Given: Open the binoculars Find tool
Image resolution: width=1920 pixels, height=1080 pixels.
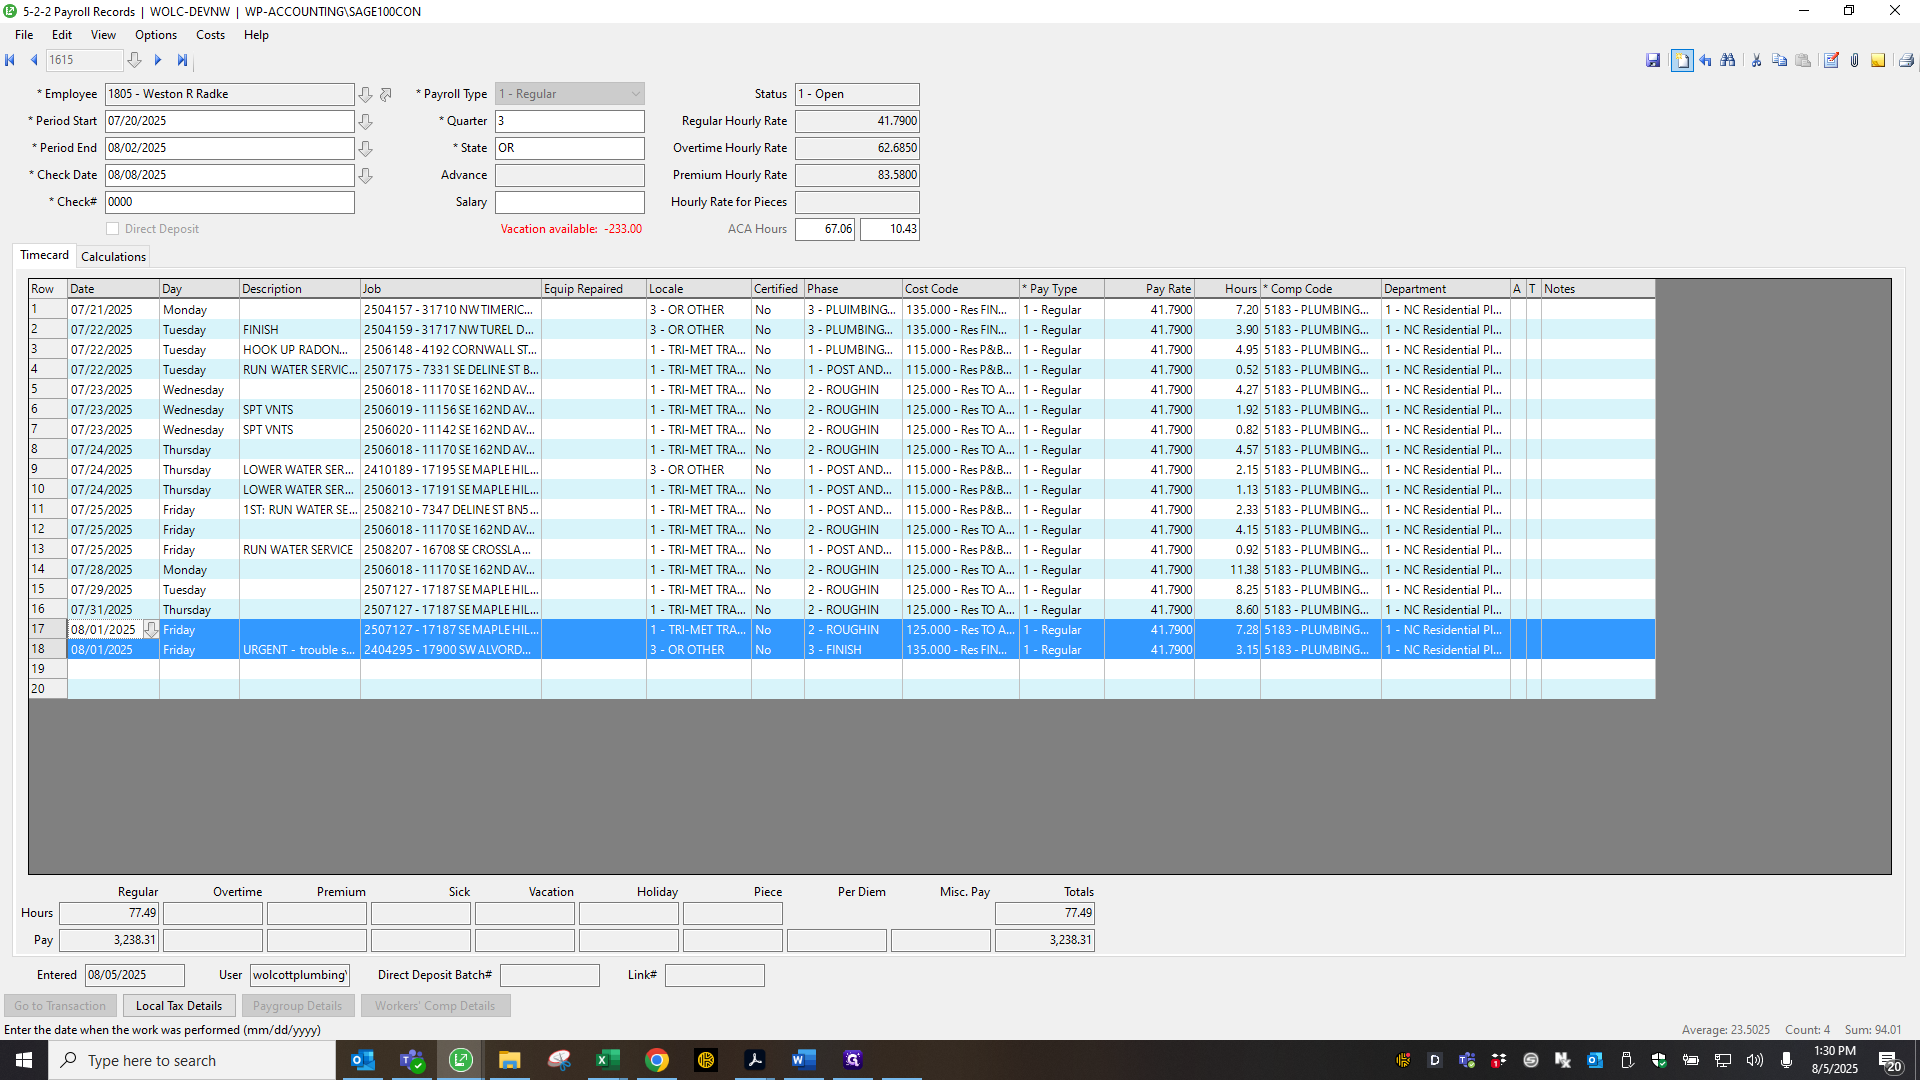Looking at the screenshot, I should (x=1728, y=61).
